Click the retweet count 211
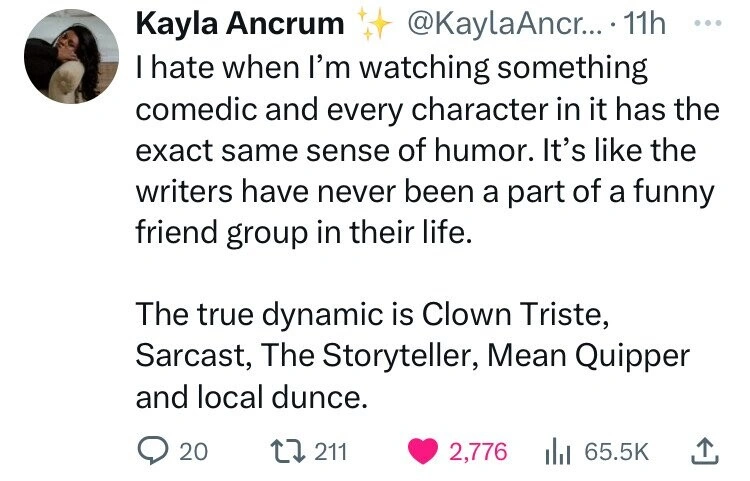This screenshot has height=481, width=750. (330, 451)
